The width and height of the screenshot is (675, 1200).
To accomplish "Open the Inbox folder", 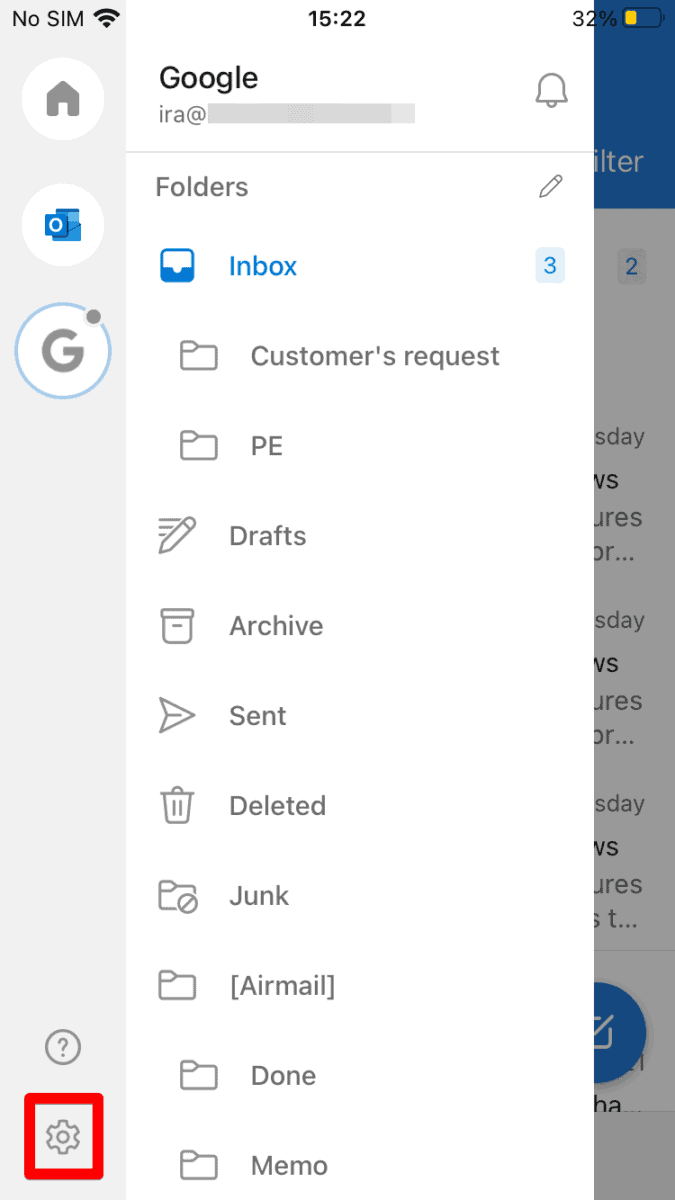I will point(263,266).
